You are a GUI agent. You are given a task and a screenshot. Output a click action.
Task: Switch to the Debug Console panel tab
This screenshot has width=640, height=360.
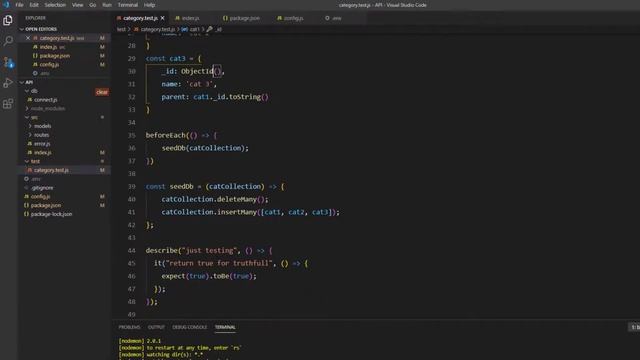point(189,327)
